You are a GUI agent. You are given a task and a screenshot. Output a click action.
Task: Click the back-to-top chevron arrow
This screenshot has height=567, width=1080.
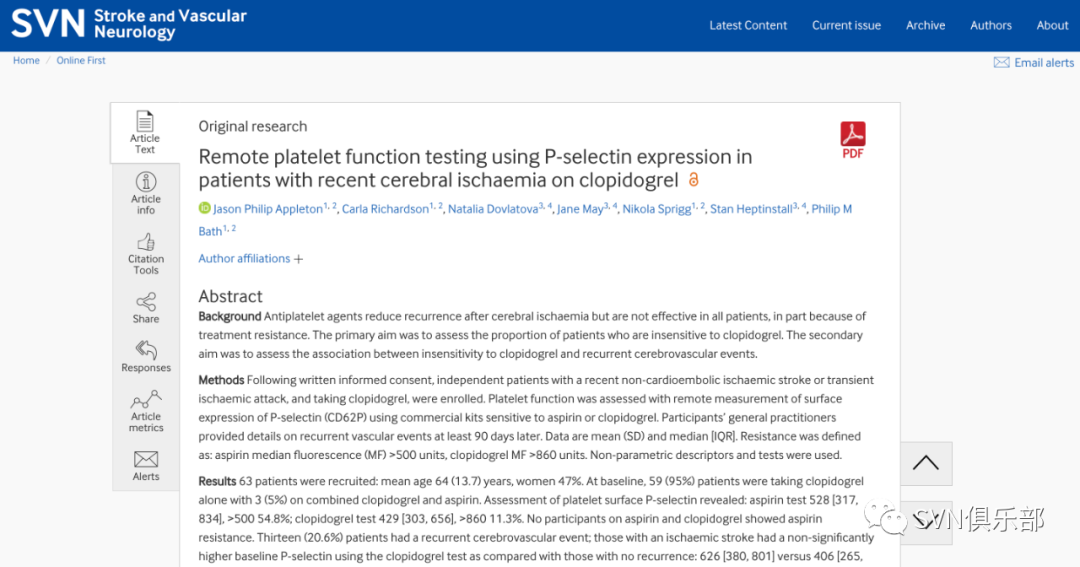926,463
